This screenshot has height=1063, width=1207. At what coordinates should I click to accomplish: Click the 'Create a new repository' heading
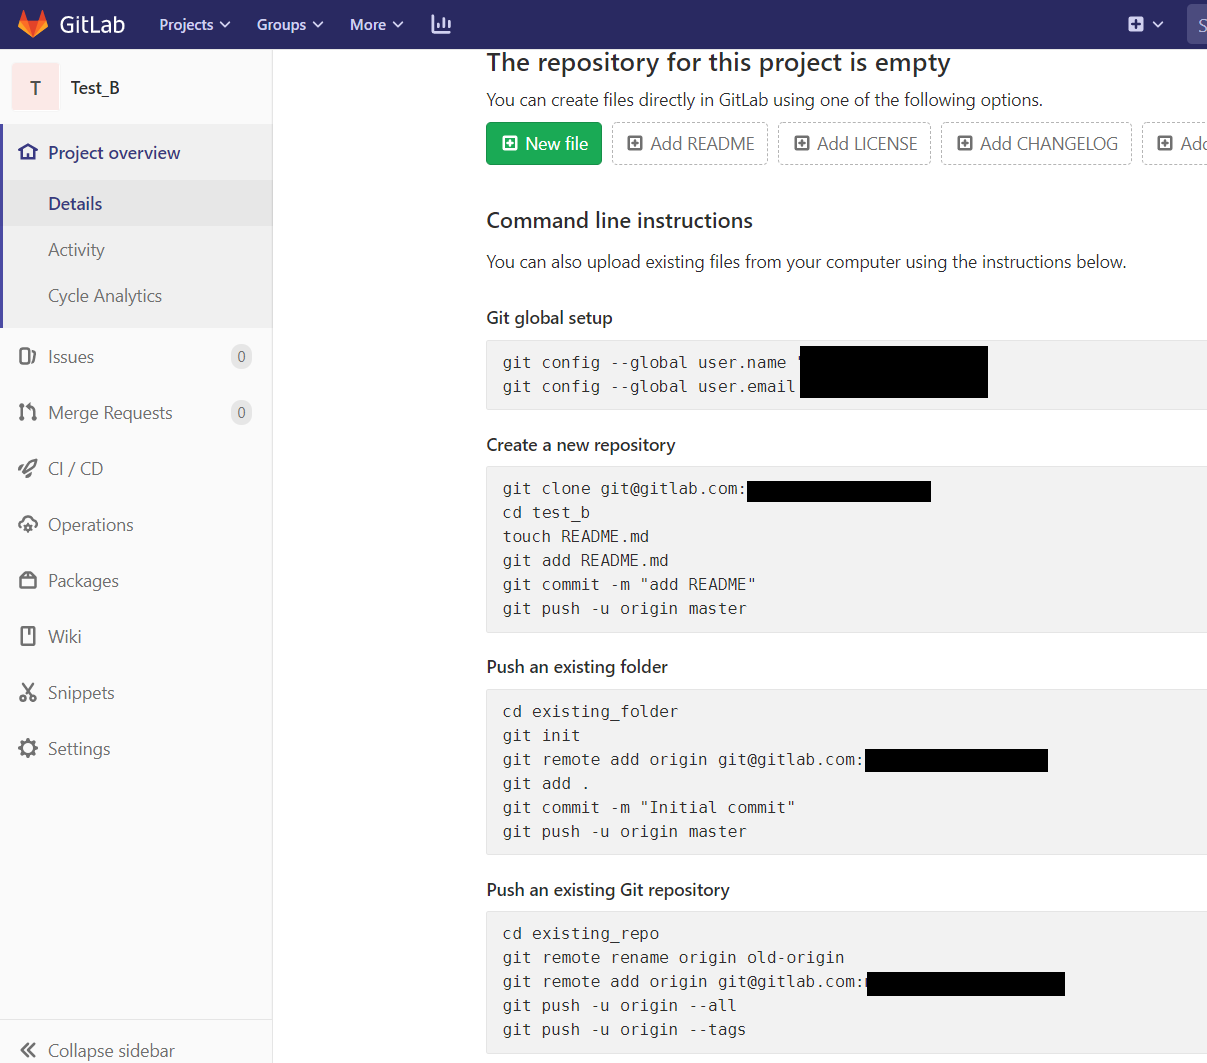[x=581, y=445]
